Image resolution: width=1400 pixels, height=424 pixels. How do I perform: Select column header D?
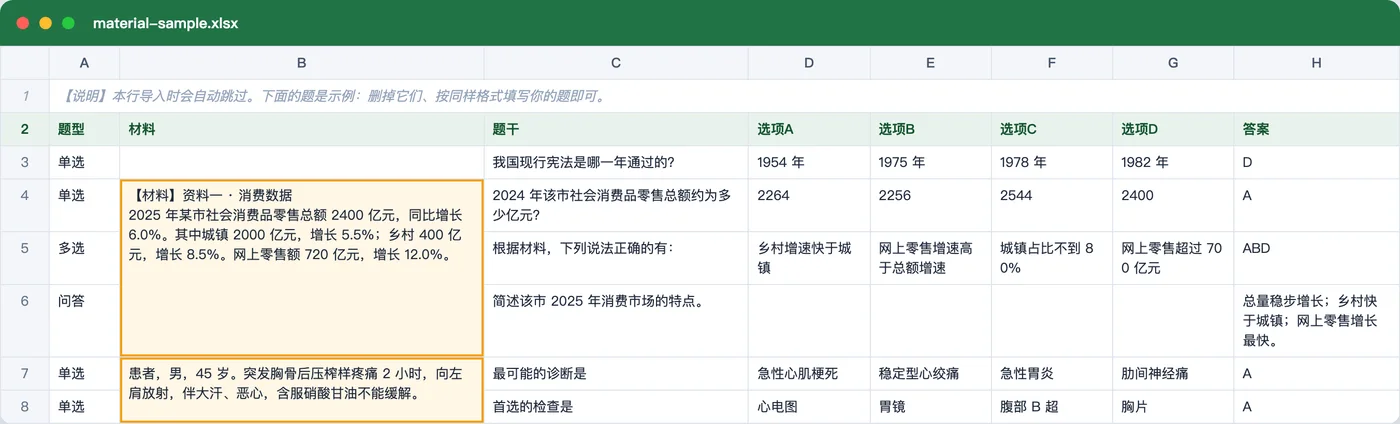coord(809,62)
